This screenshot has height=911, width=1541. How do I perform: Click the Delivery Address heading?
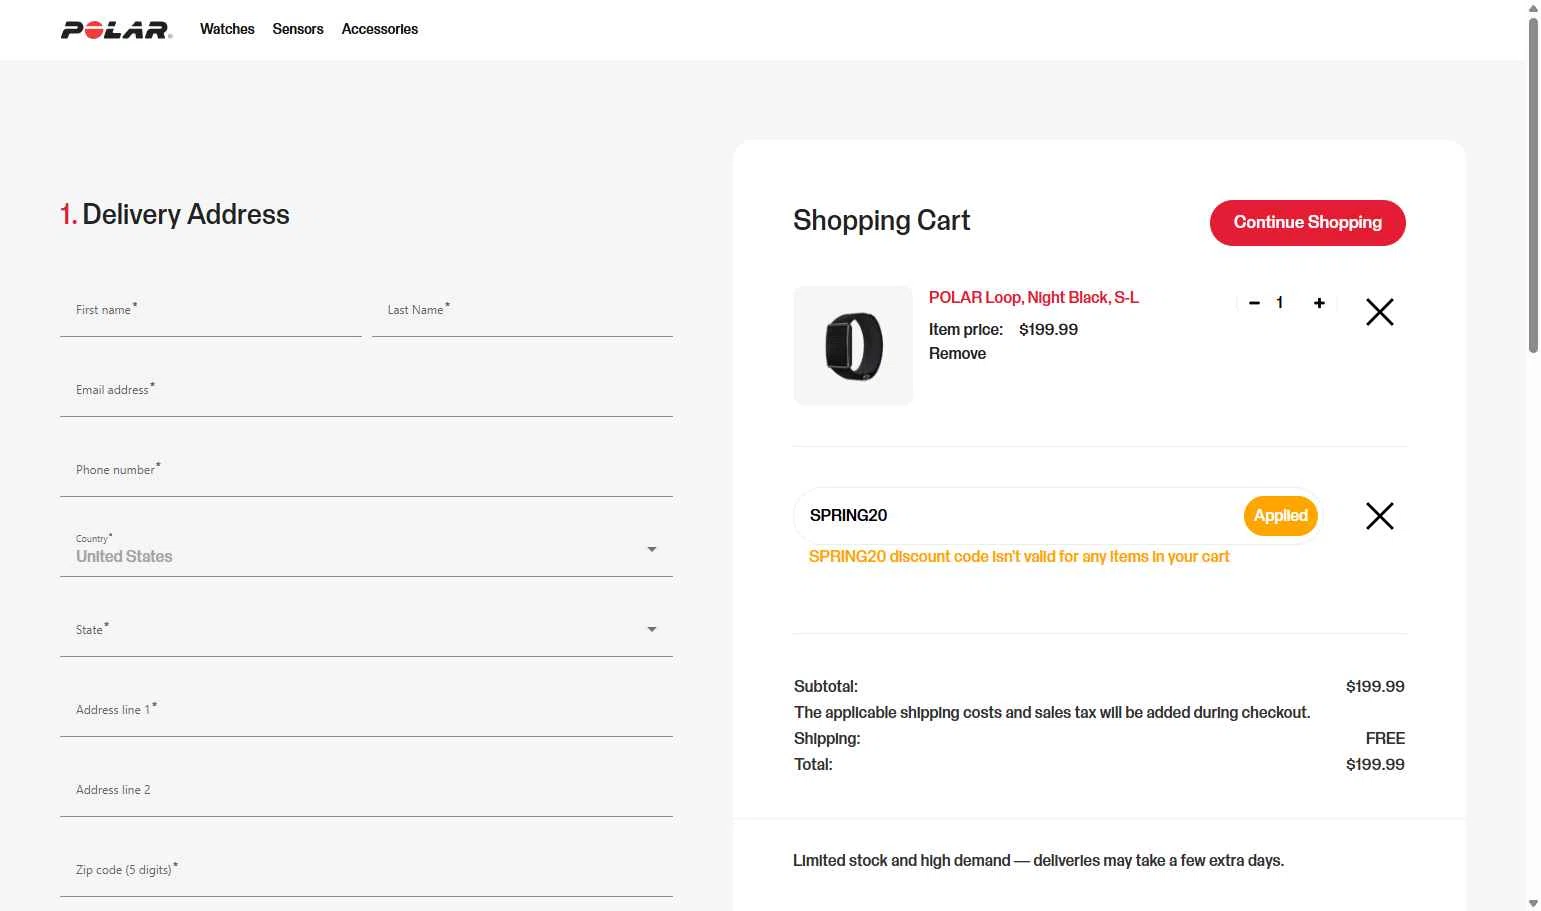tap(175, 215)
